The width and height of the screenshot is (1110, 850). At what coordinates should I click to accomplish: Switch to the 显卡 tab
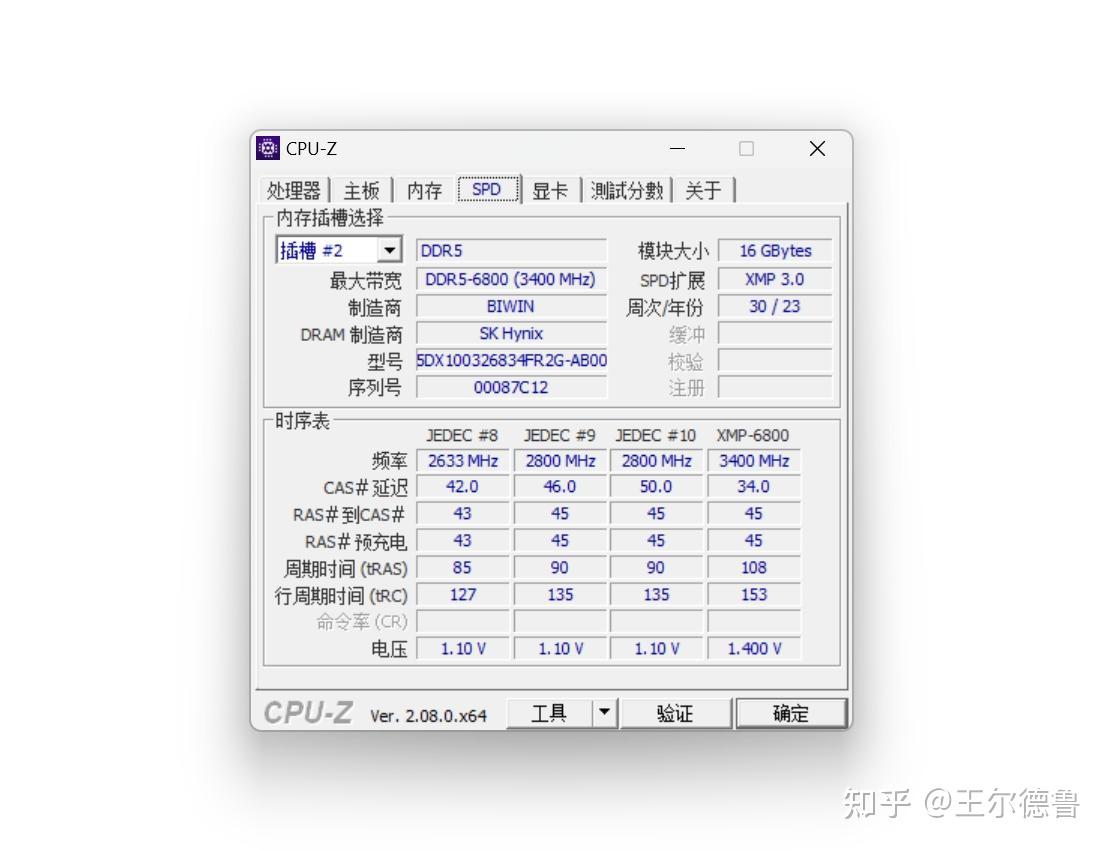click(550, 190)
